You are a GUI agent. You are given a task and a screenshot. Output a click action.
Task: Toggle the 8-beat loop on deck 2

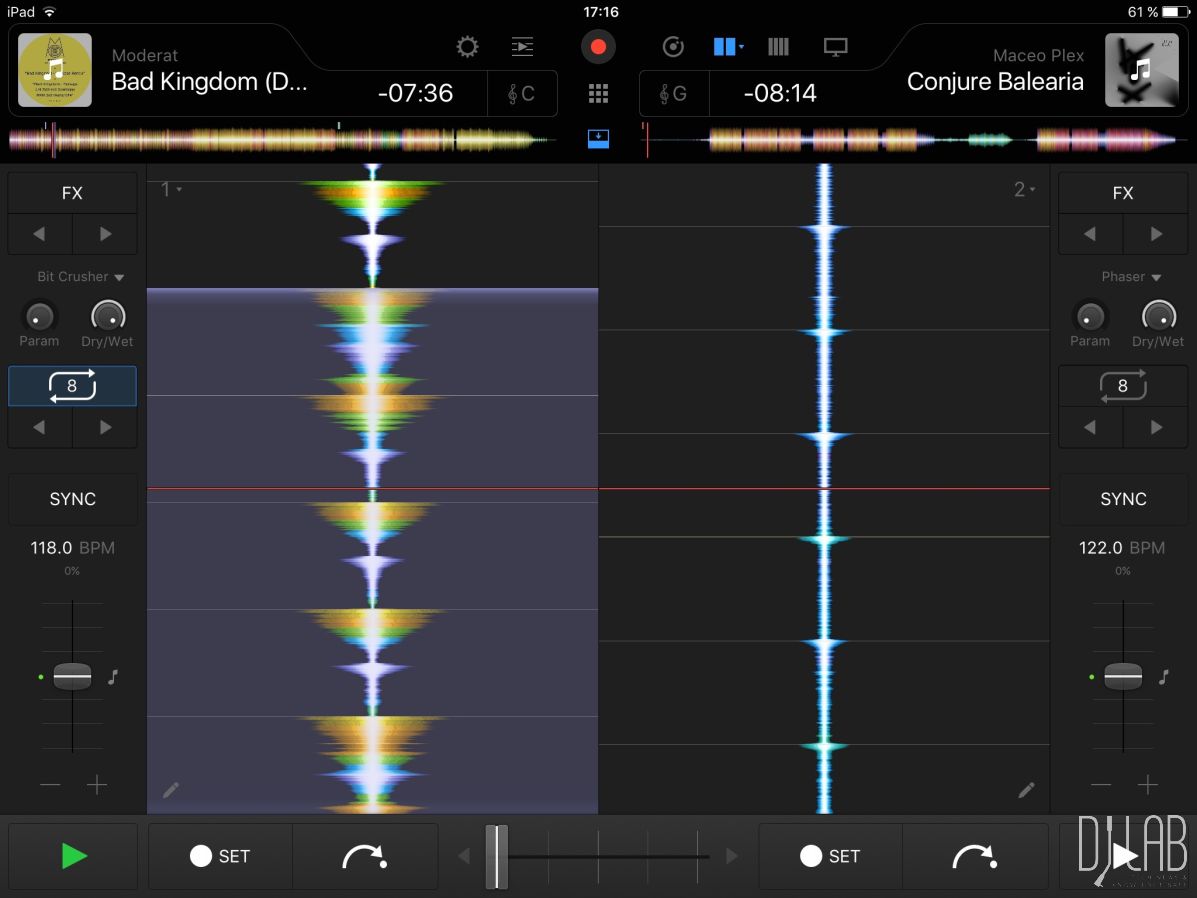1122,386
